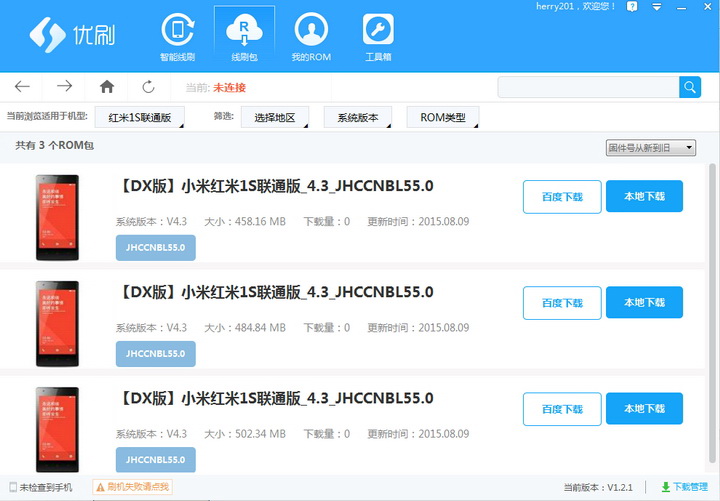Click the 刷机失败请点我 warning link
This screenshot has height=501, width=720.
coord(133,487)
